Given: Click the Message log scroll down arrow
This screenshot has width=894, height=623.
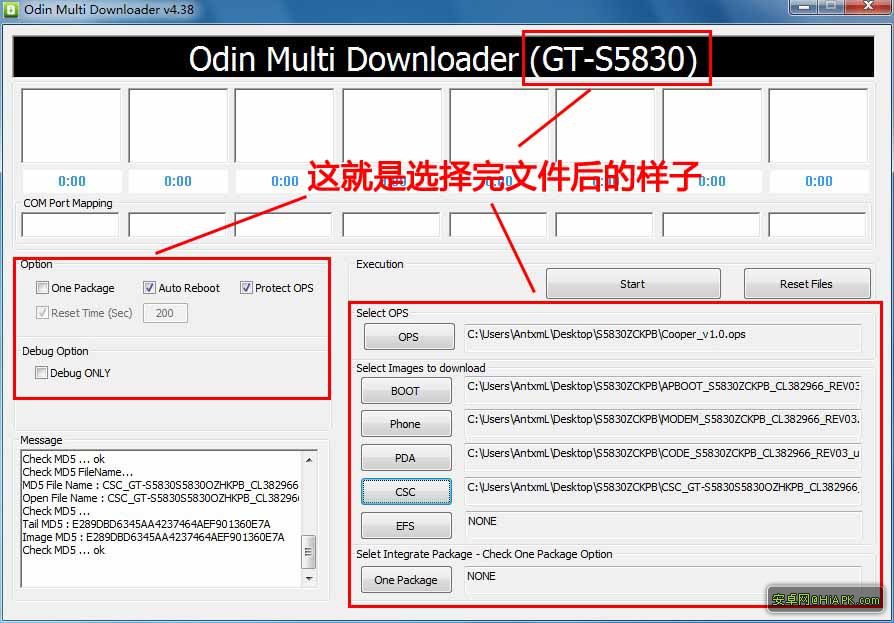Looking at the screenshot, I should (308, 579).
